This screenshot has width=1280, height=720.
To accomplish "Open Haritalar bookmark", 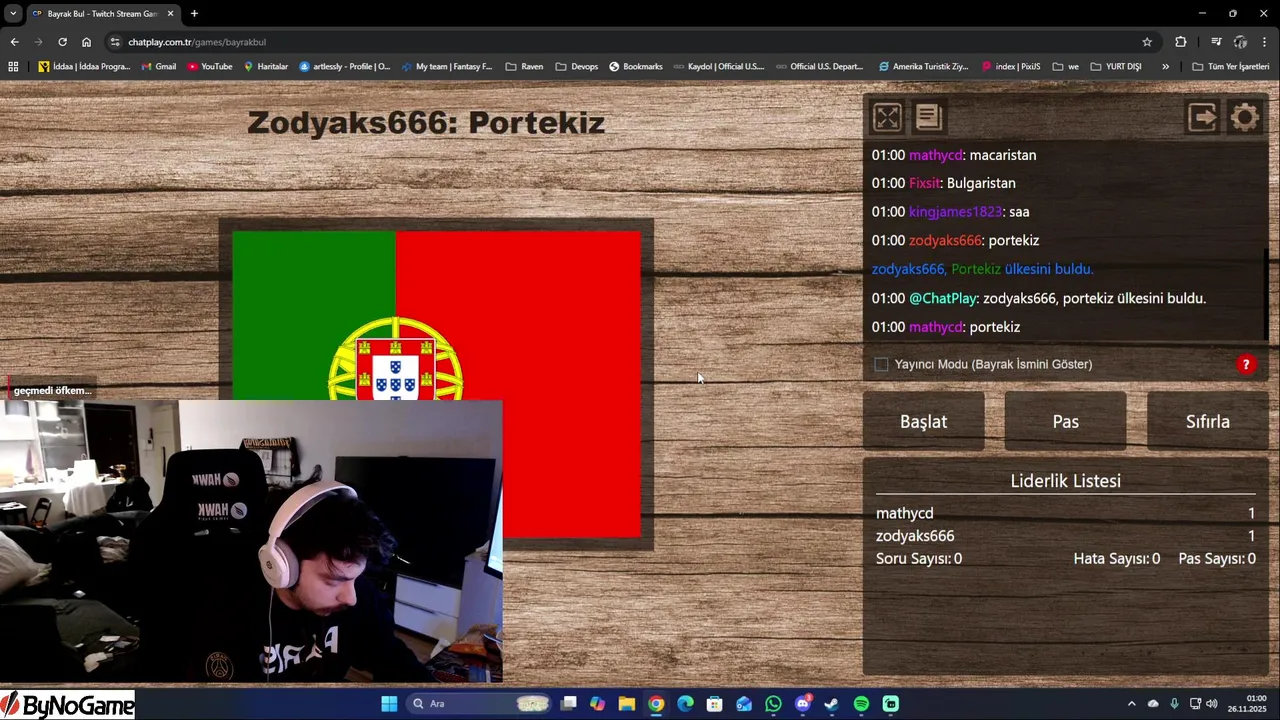I will (x=266, y=67).
